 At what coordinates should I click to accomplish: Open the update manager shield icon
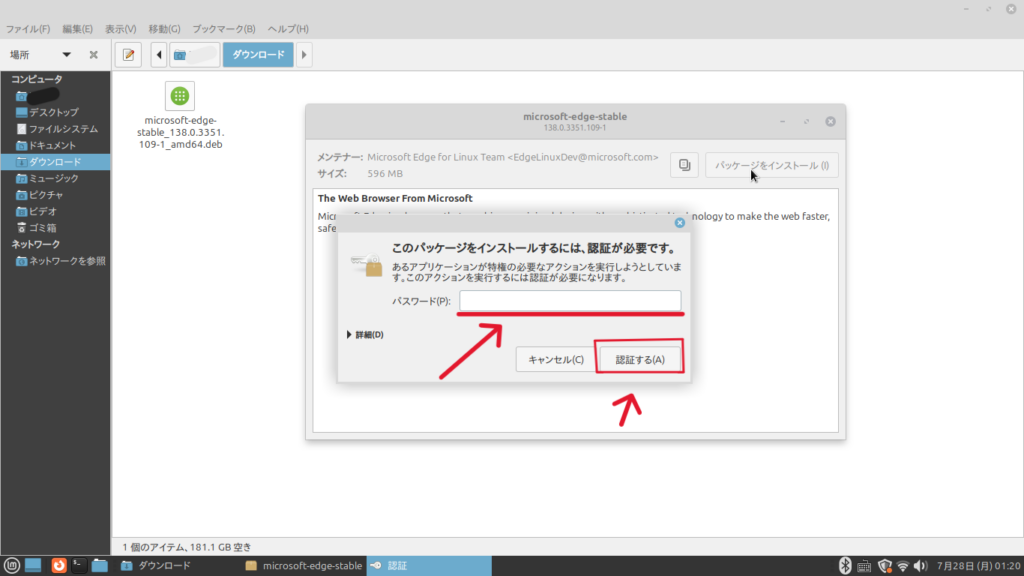pyautogui.click(x=884, y=566)
